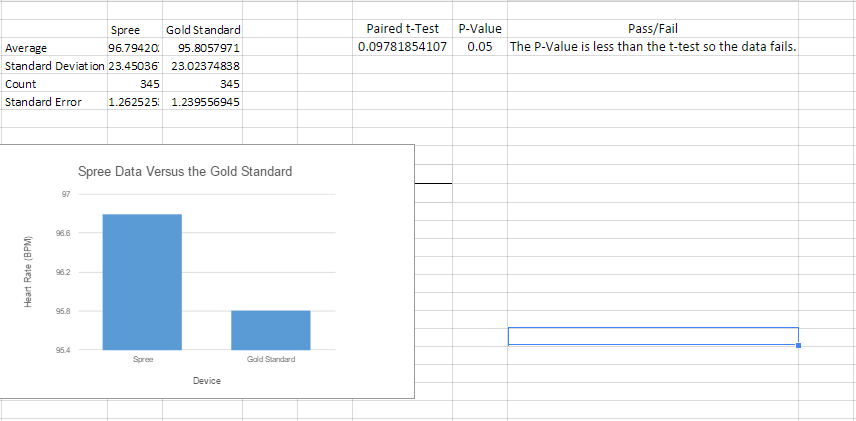Select the 'P-Value' header cell
The image size is (856, 421).
tap(479, 30)
